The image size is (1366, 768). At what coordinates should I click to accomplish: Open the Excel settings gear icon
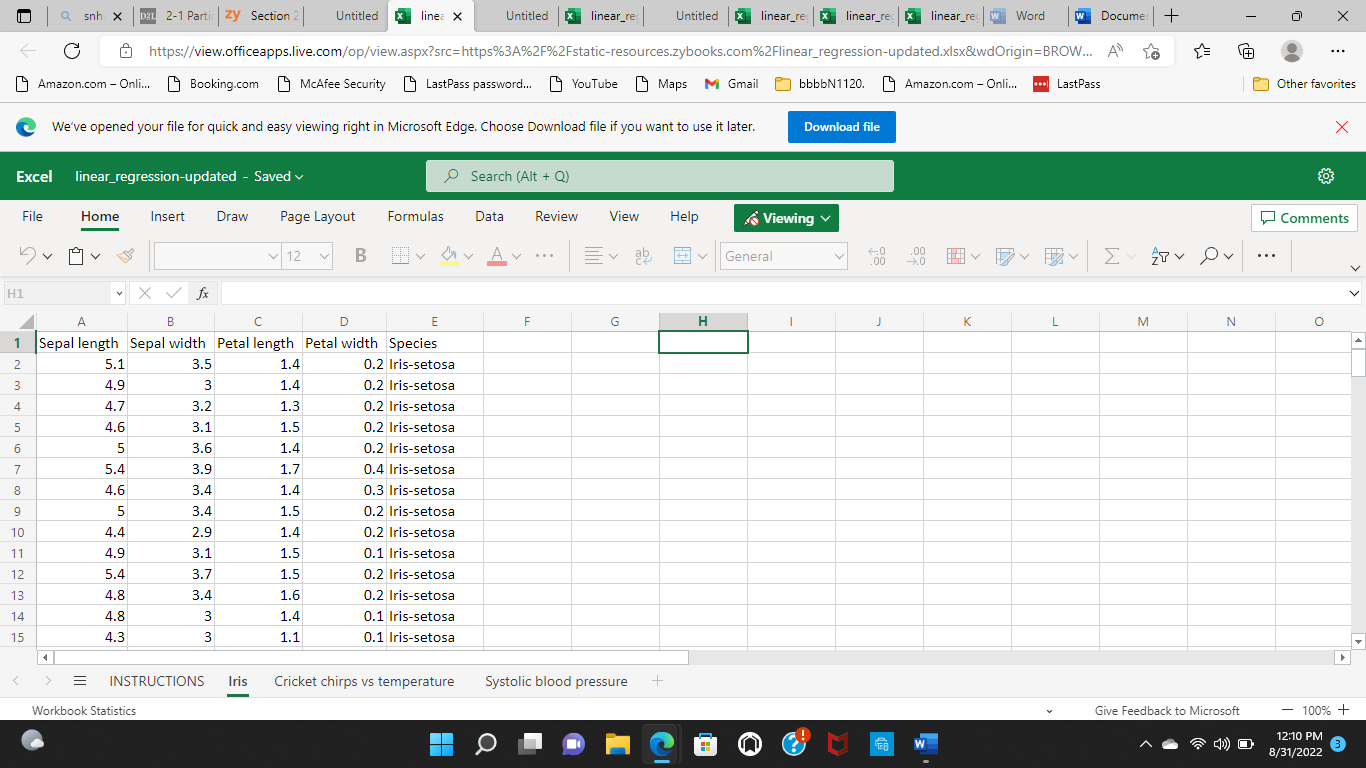(1326, 176)
